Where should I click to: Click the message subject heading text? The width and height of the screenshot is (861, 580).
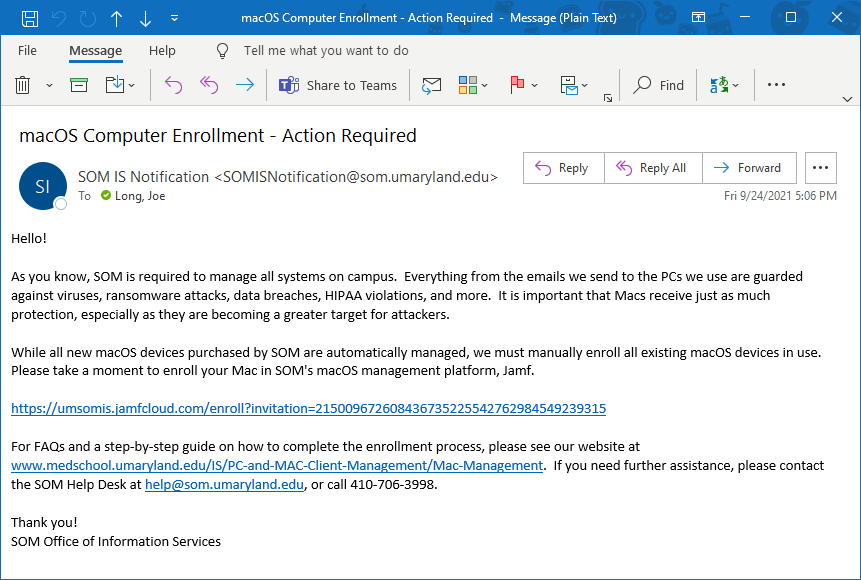218,136
